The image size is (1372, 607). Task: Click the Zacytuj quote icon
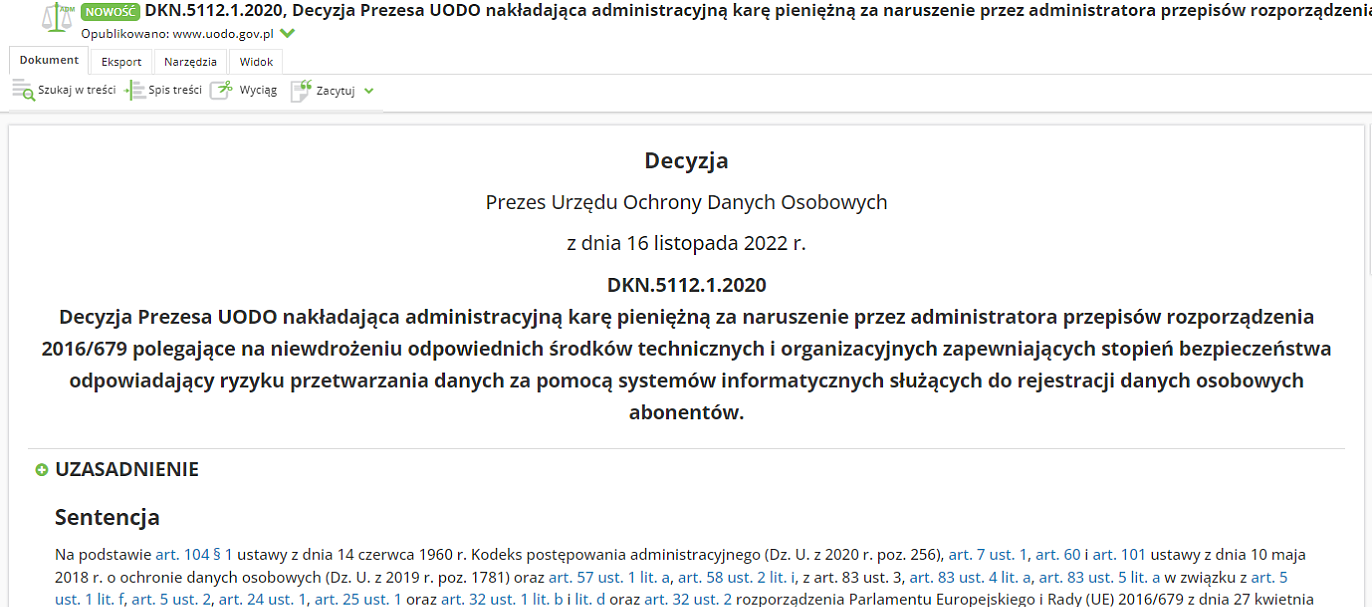click(301, 91)
